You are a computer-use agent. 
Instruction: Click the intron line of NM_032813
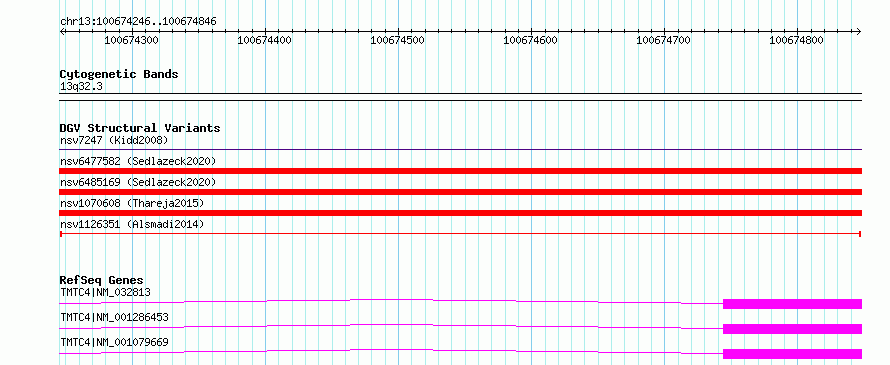click(392, 299)
